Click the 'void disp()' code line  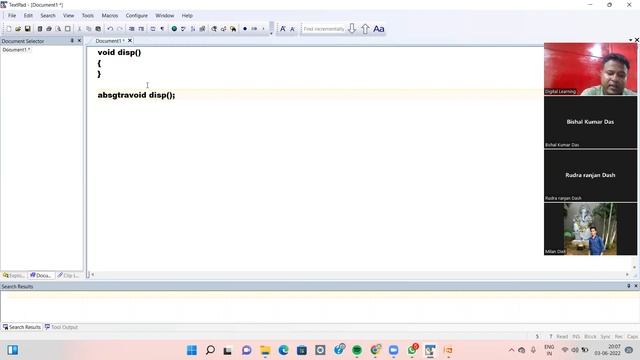[x=119, y=52]
